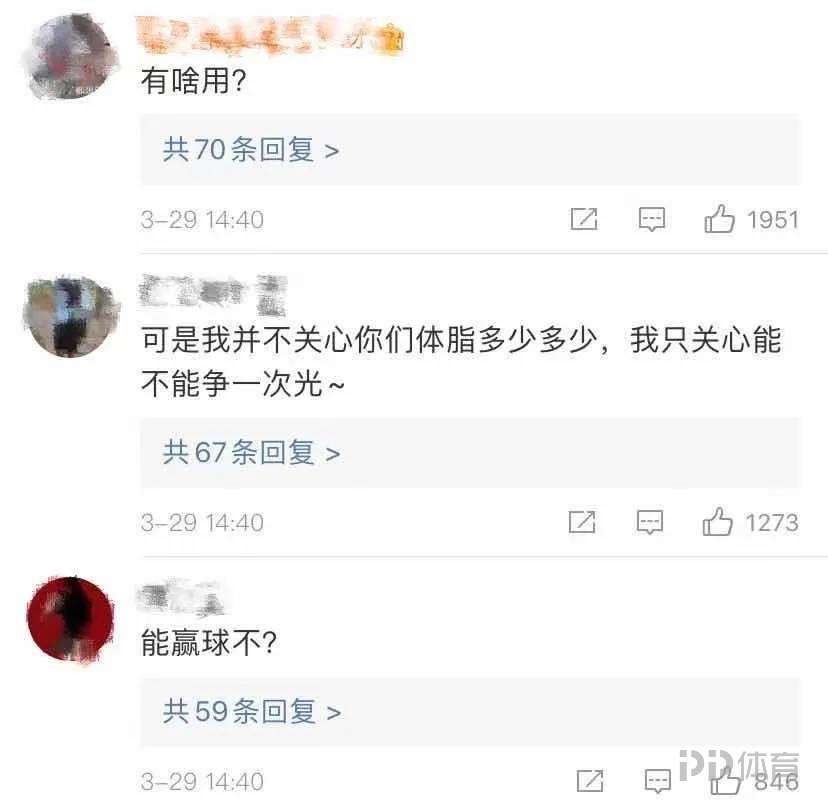This screenshot has height=810, width=828.
Task: Reply to the "能赢球不?" comment
Action: coord(658,781)
